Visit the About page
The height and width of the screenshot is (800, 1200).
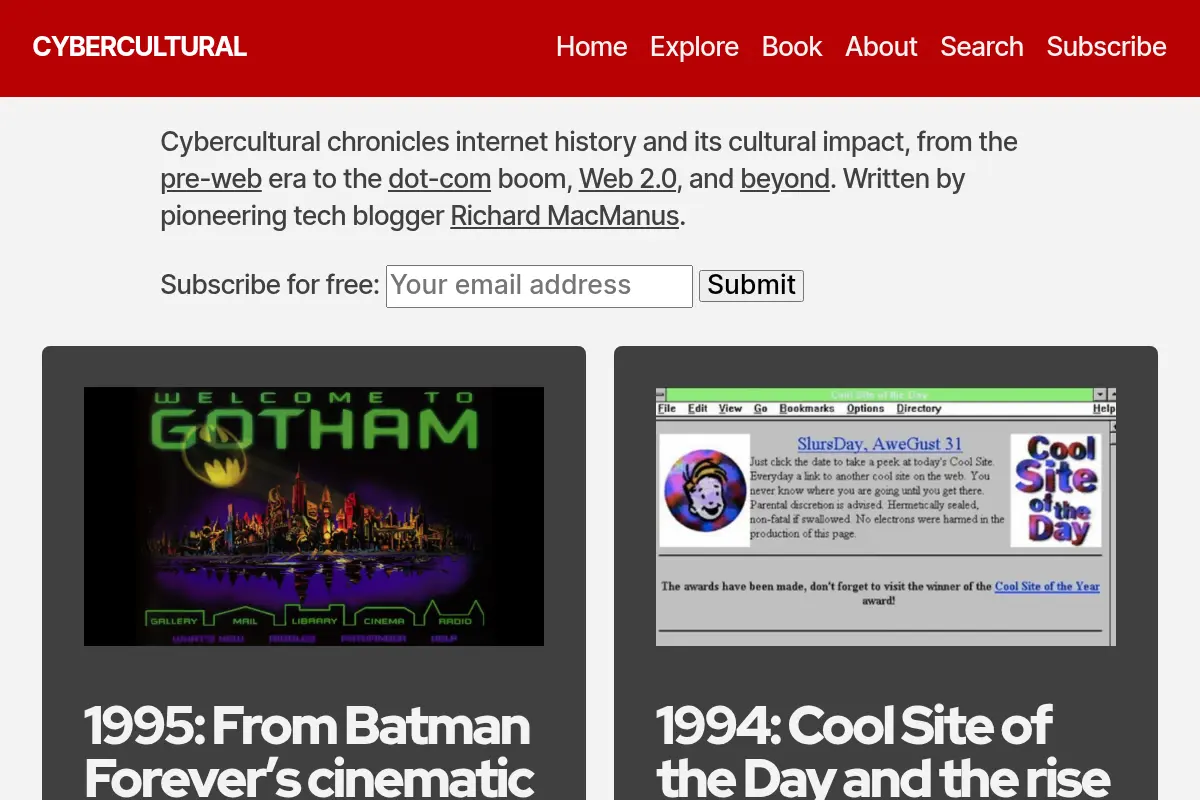click(x=881, y=47)
